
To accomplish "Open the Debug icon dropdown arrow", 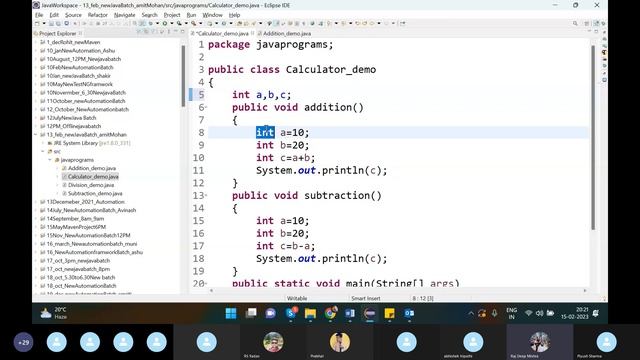I will click(157, 24).
